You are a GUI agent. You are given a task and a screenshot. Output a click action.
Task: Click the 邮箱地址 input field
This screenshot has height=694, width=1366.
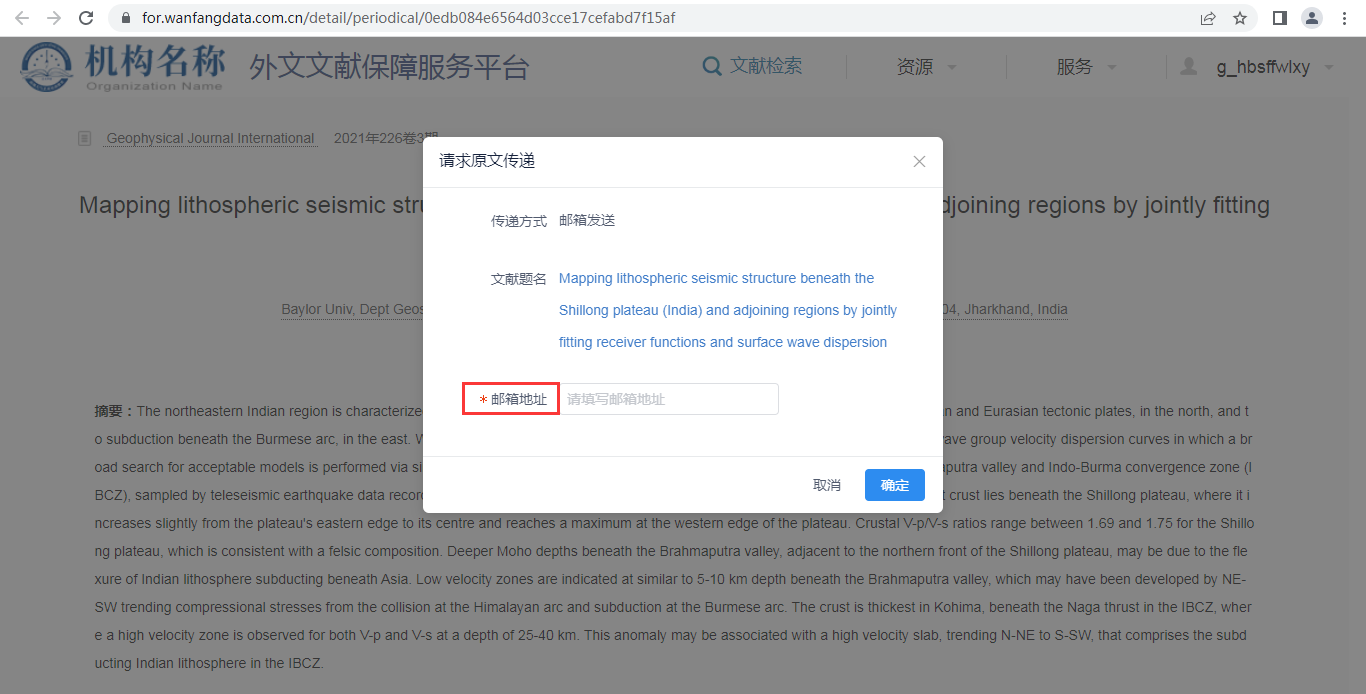tap(668, 399)
